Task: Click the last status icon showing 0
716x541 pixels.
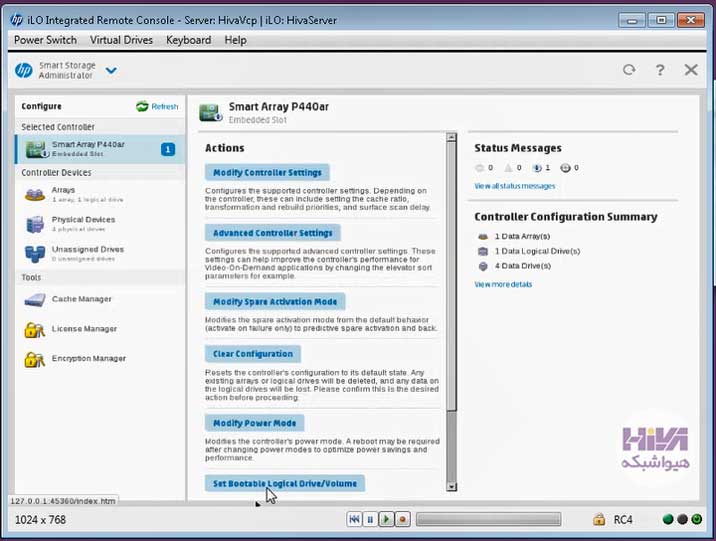Action: click(565, 168)
